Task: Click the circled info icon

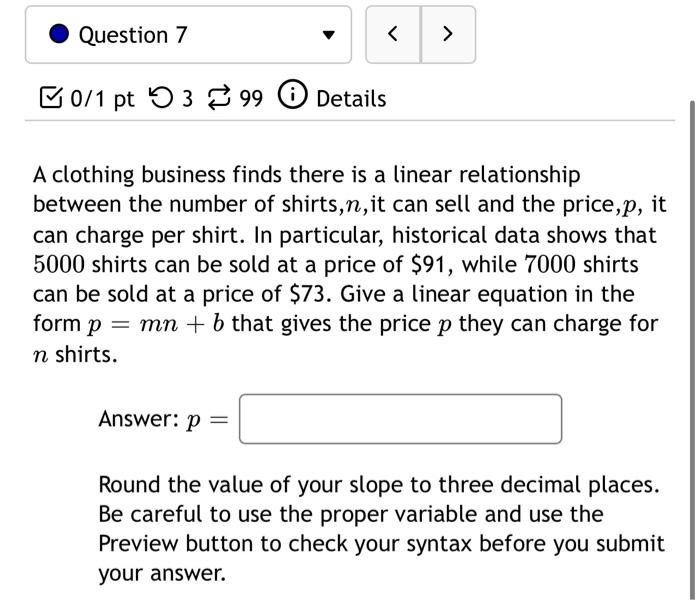Action: pyautogui.click(x=293, y=98)
